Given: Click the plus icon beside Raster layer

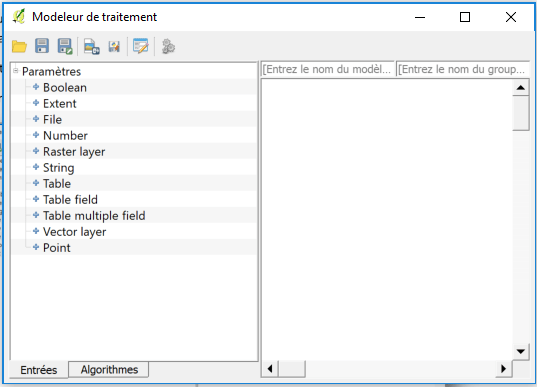Looking at the screenshot, I should pyautogui.click(x=36, y=151).
